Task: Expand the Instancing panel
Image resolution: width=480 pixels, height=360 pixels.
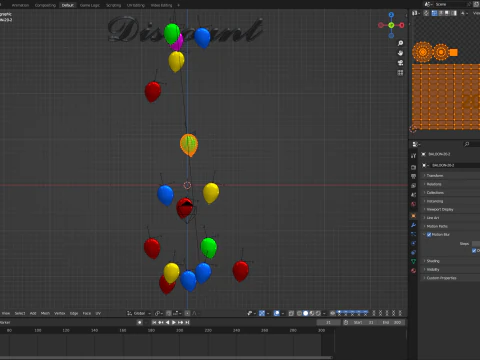Action: click(450, 201)
